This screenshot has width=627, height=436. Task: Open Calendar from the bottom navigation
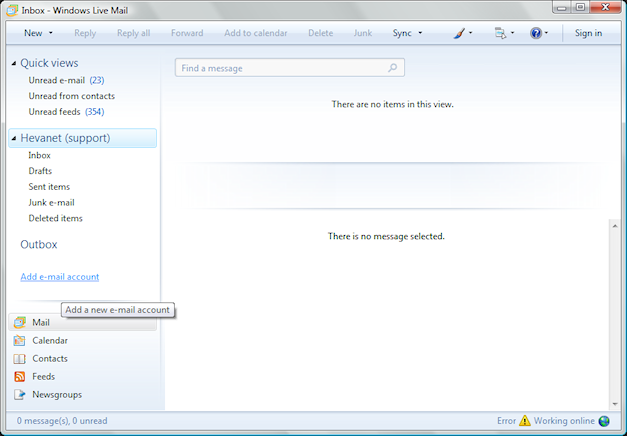(49, 341)
